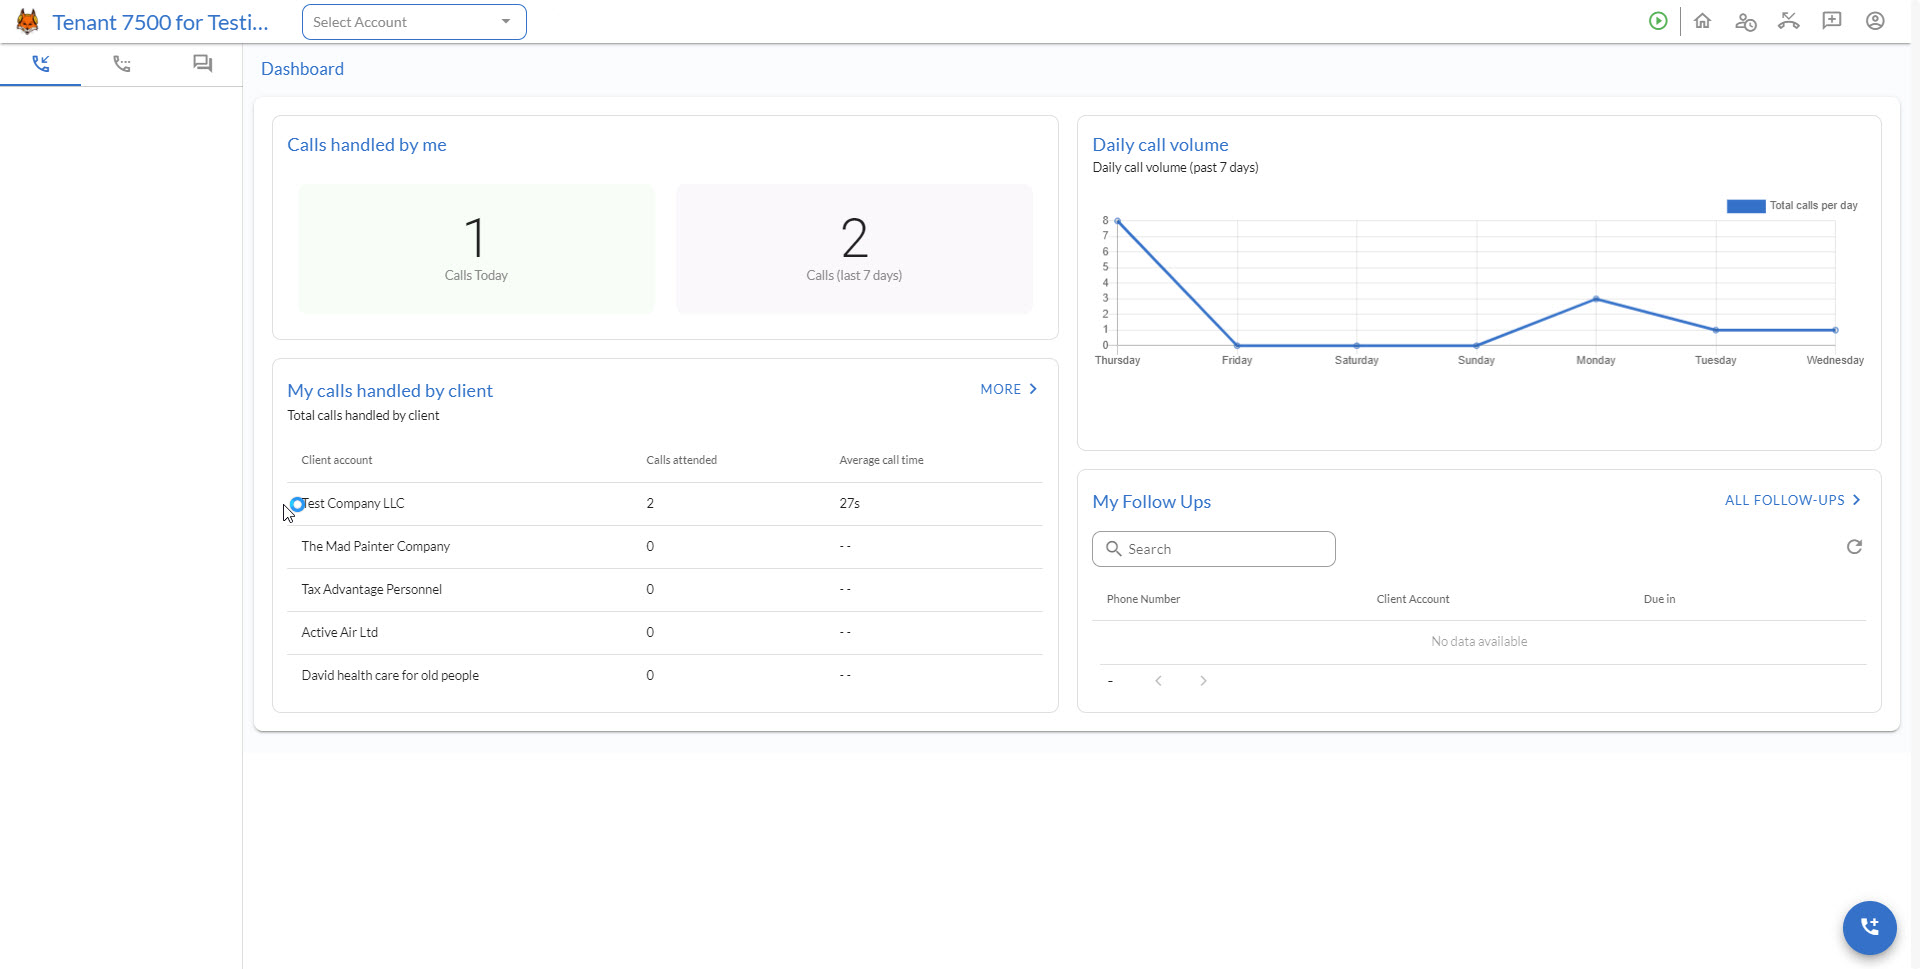Open MORE in calls handled by client
This screenshot has width=1920, height=969.
(1008, 389)
